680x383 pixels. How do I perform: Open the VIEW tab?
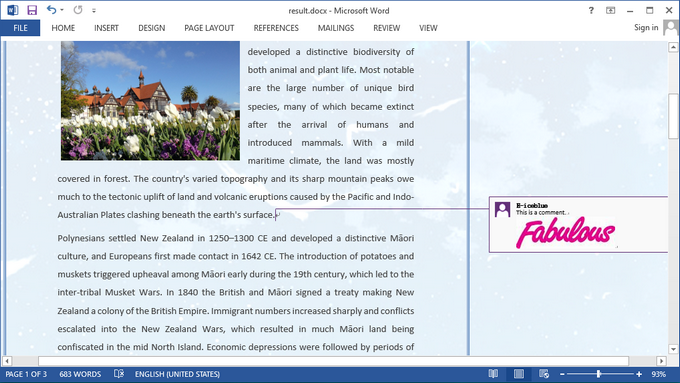(428, 28)
